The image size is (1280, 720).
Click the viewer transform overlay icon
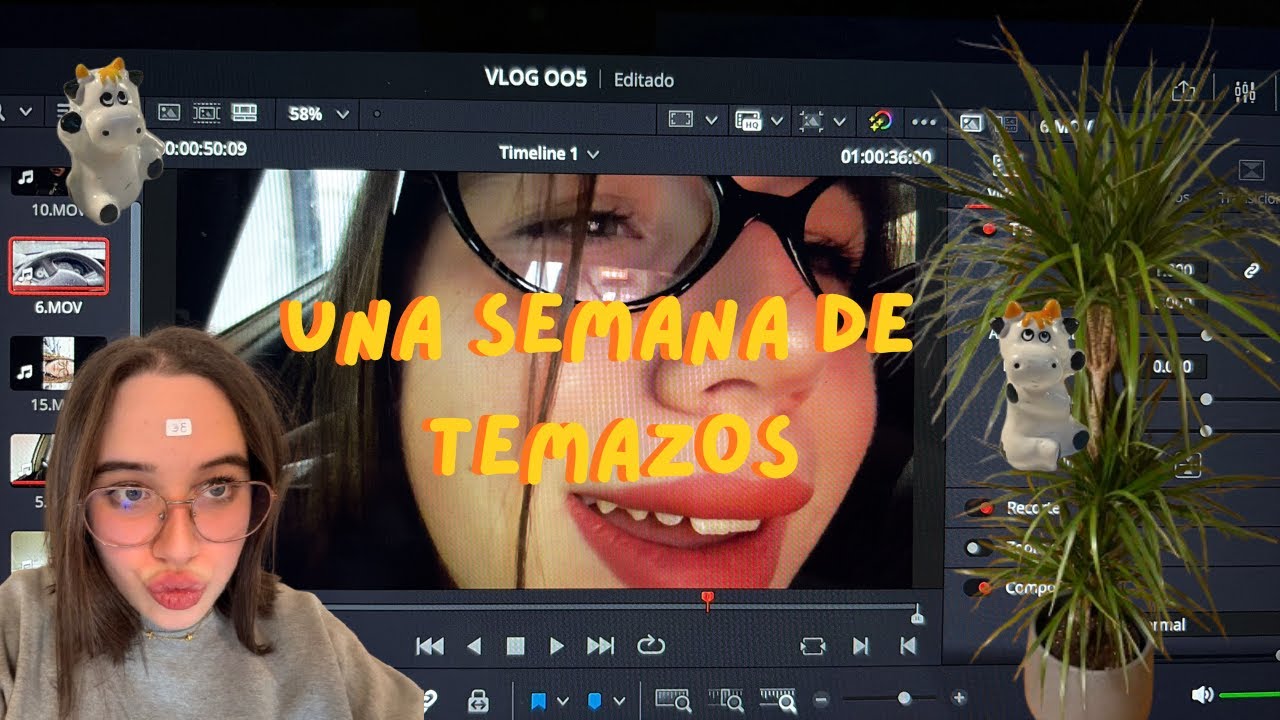point(811,121)
